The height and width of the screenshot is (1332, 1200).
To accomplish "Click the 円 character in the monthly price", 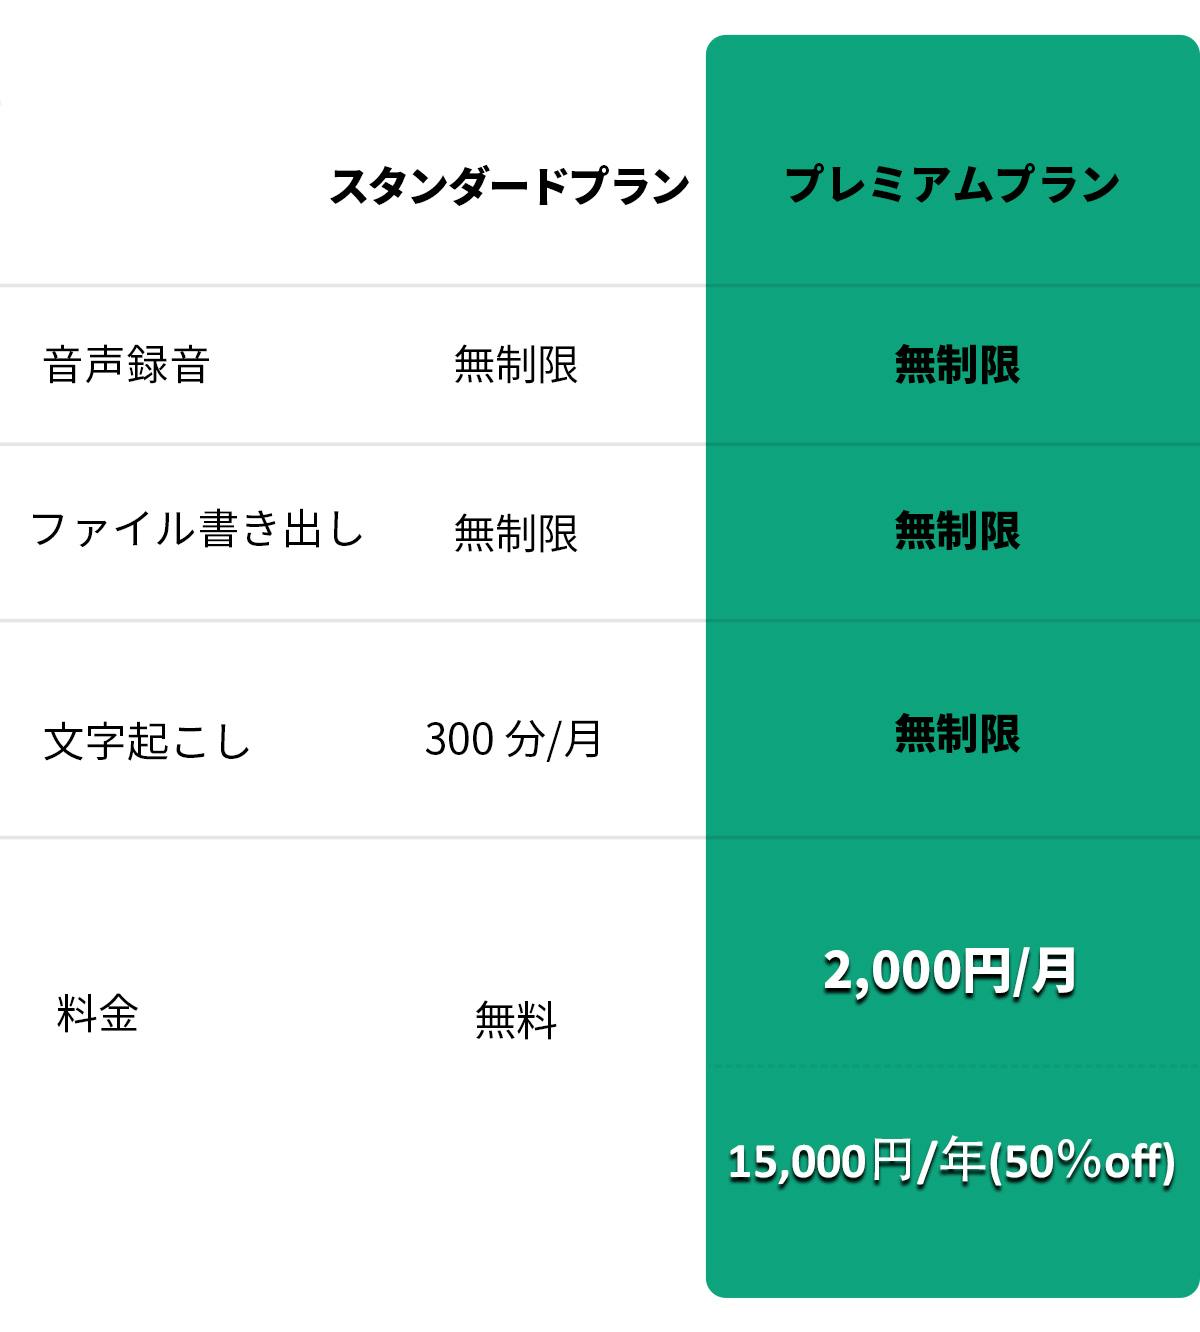I will [x=986, y=972].
